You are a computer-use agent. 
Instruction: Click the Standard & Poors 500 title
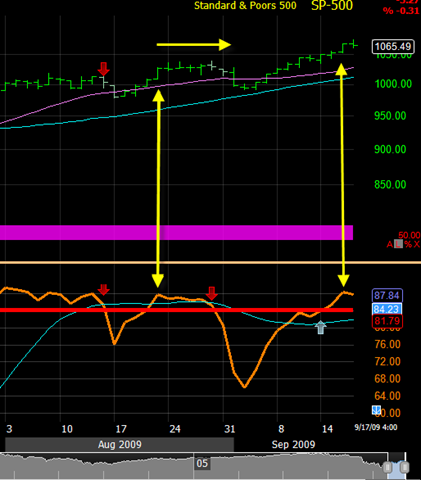(245, 6)
